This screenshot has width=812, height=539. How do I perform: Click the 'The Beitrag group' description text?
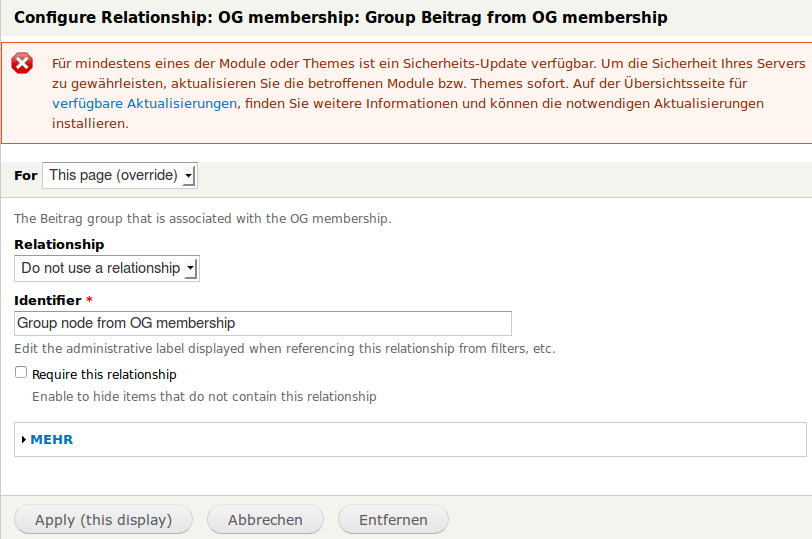pos(203,218)
